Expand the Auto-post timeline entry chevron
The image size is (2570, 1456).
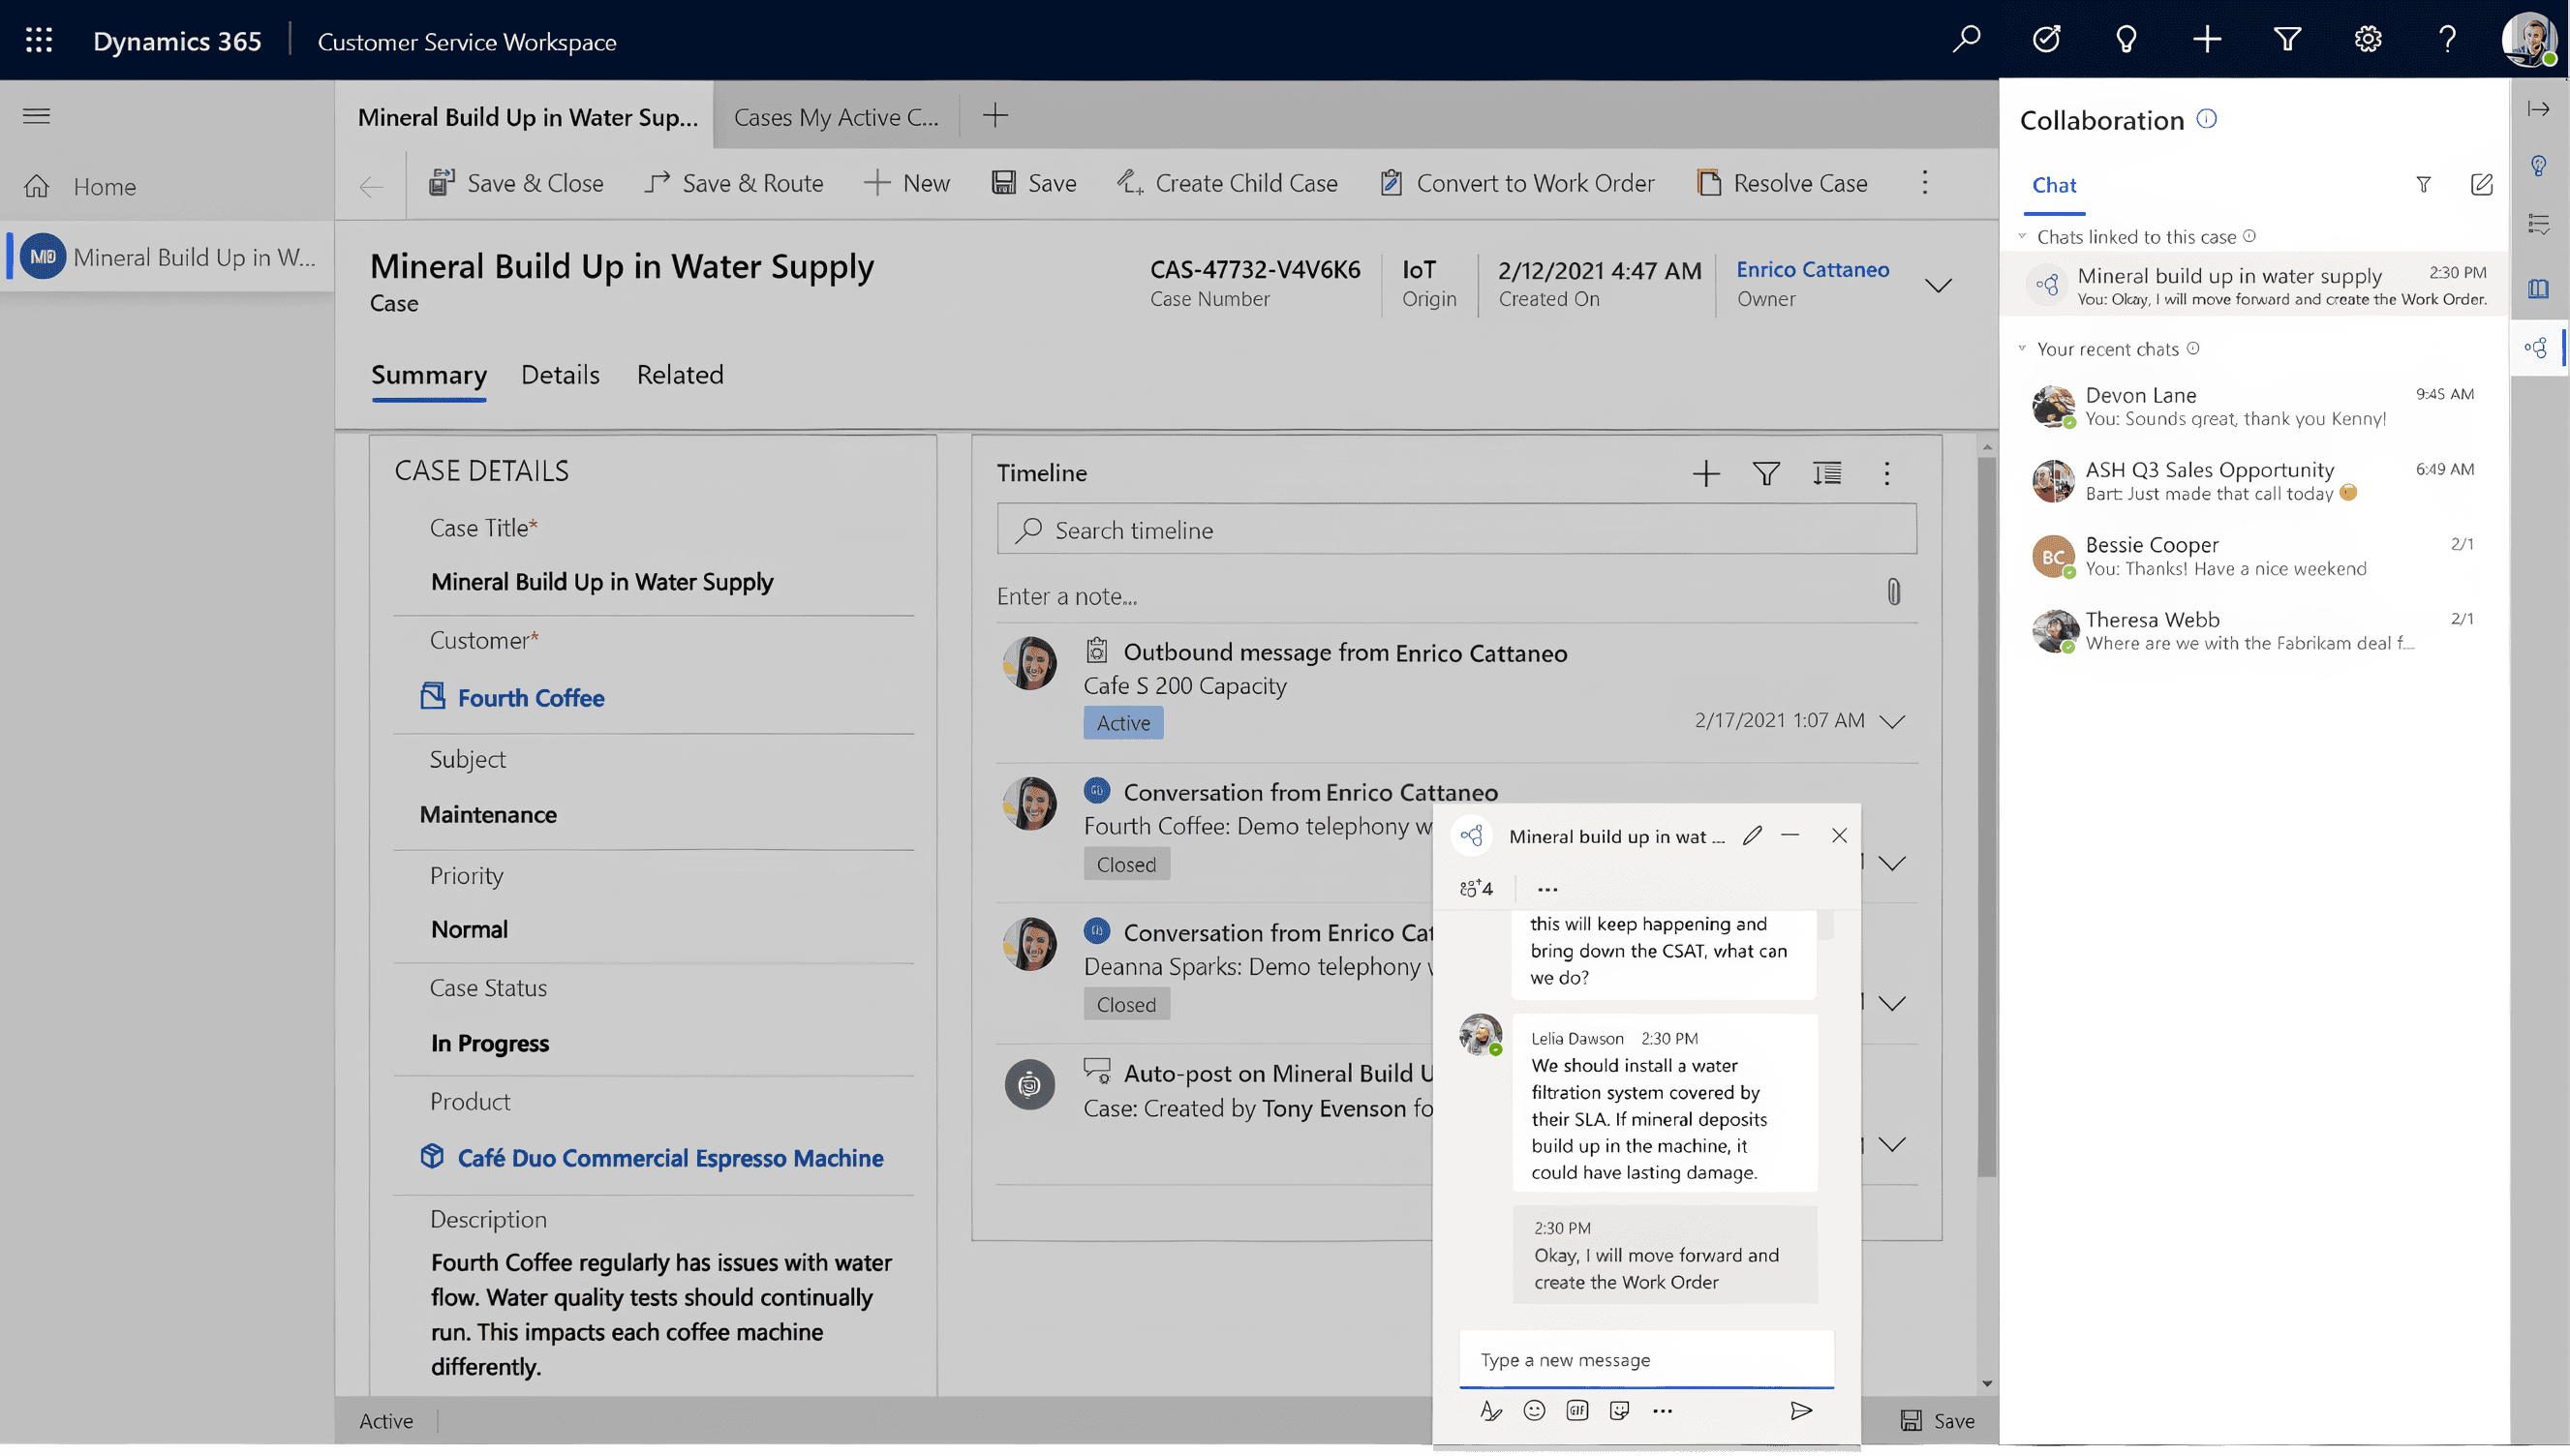pyautogui.click(x=1892, y=1145)
